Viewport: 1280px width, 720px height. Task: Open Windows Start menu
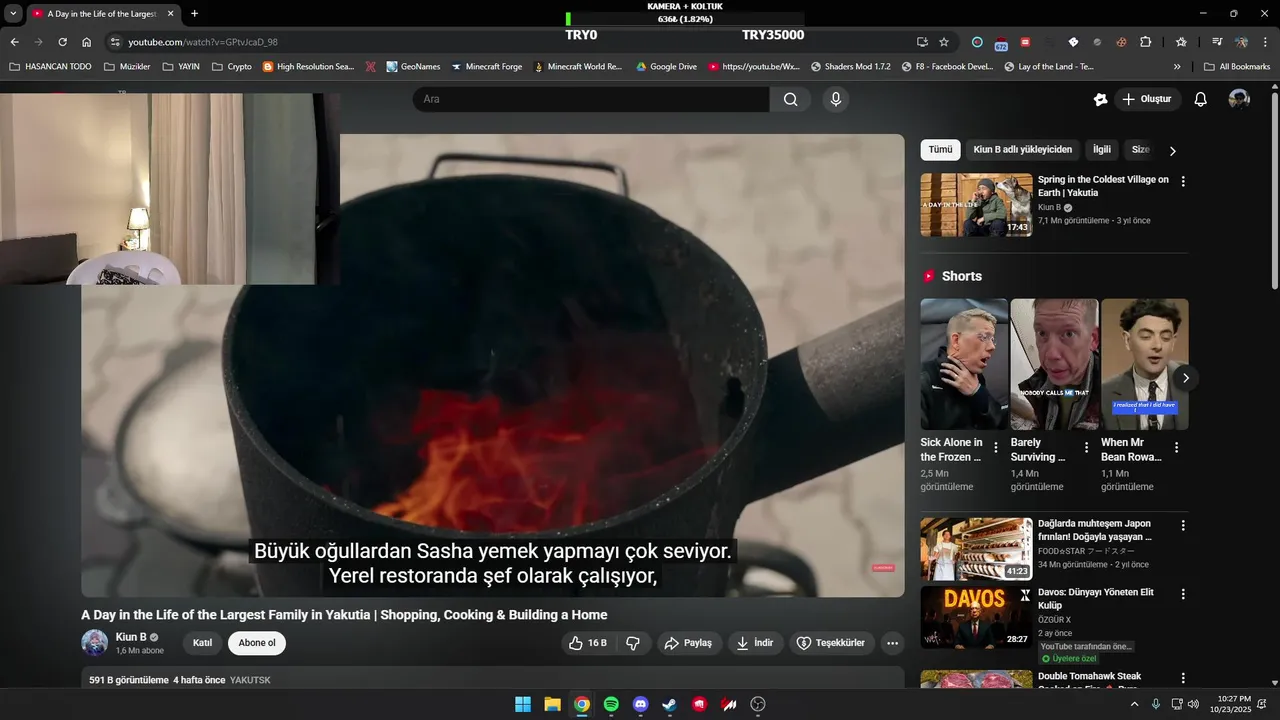(x=523, y=704)
